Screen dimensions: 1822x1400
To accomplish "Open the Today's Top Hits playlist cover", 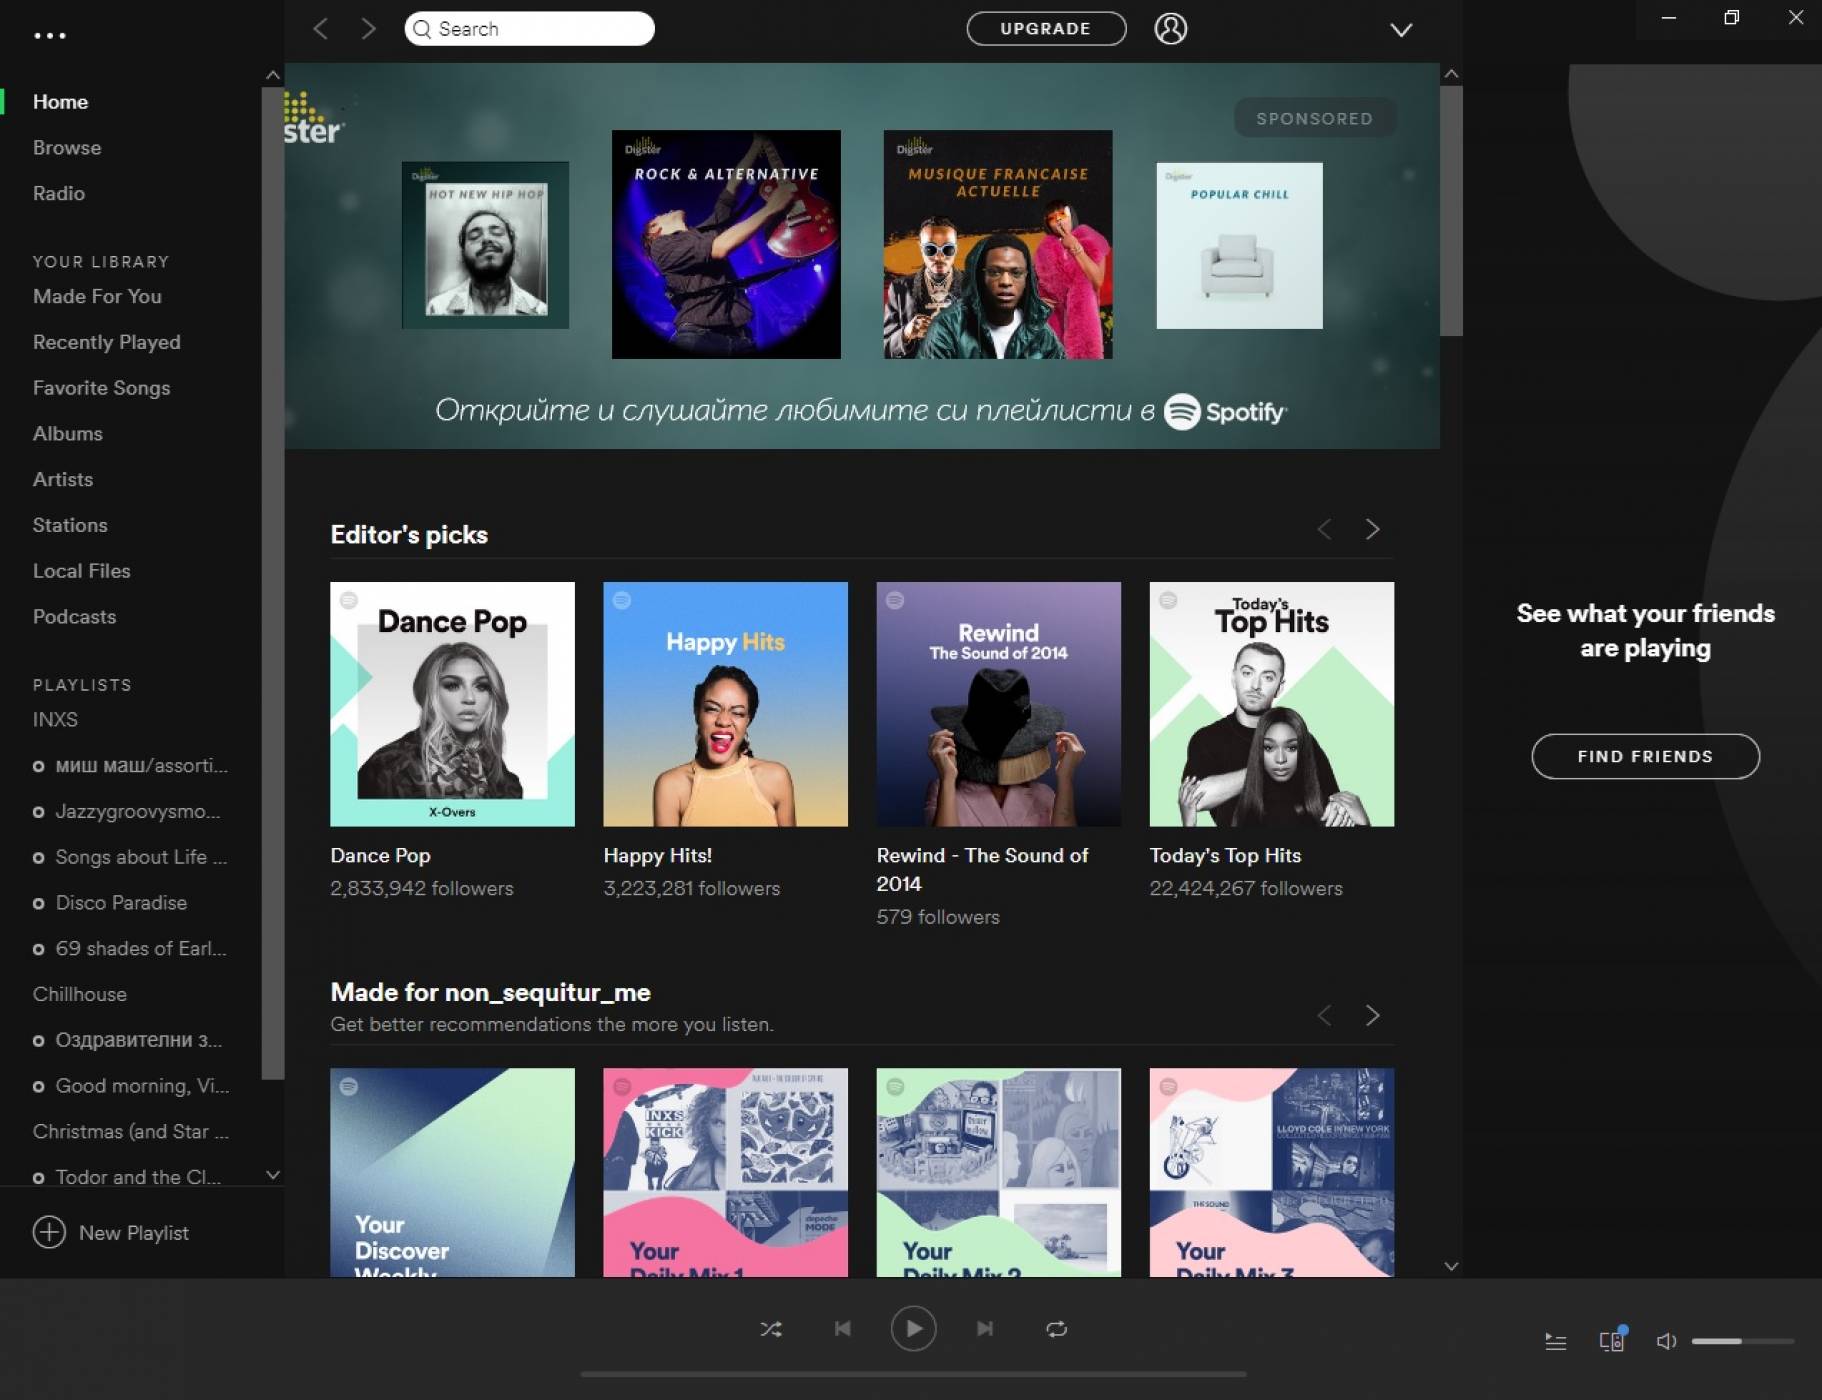I will 1271,704.
